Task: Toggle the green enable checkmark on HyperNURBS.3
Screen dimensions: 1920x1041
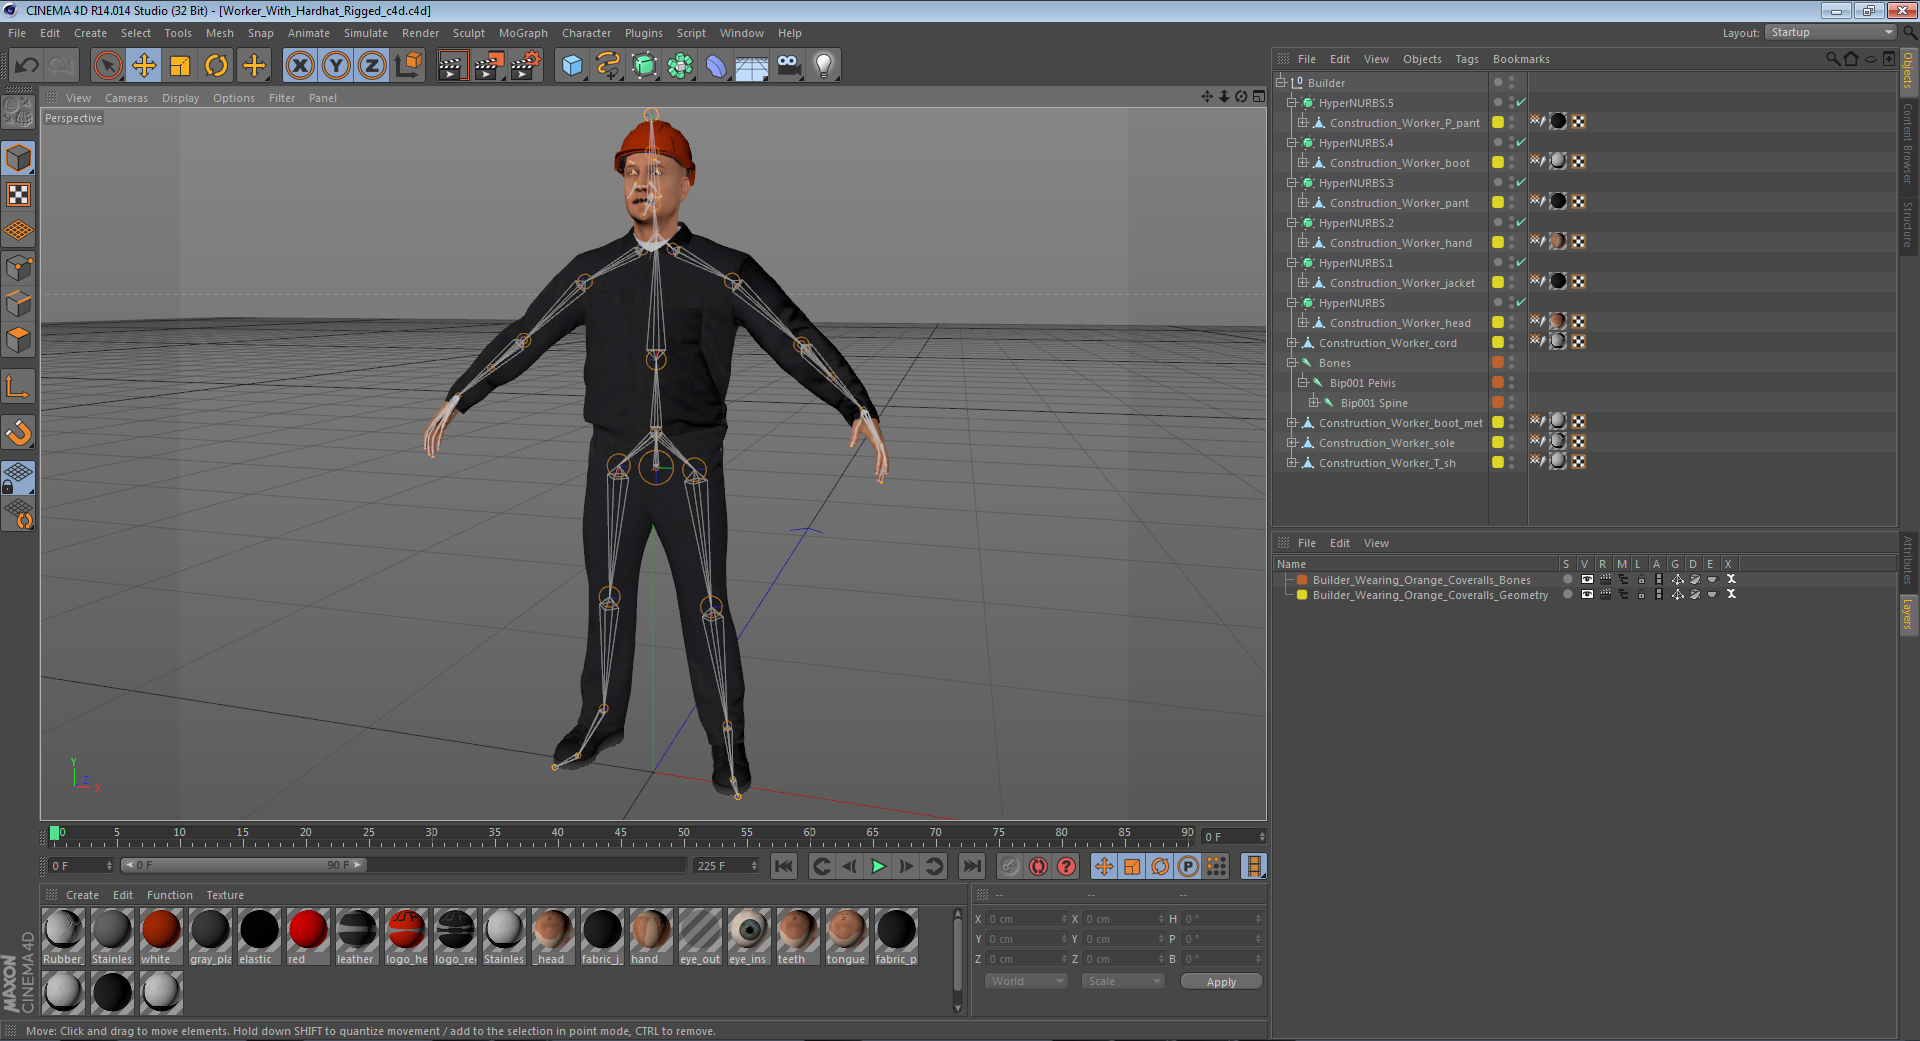Action: point(1520,182)
